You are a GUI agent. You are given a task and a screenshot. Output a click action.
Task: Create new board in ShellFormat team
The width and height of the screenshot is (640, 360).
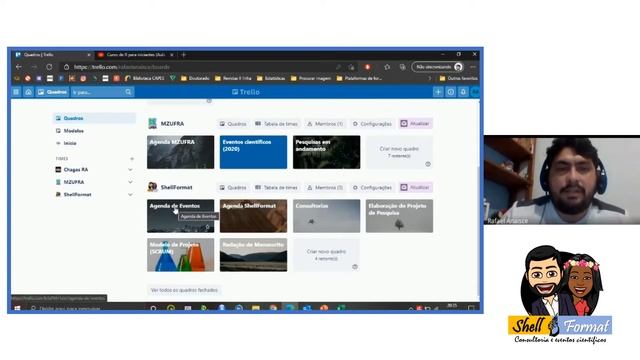(326, 255)
